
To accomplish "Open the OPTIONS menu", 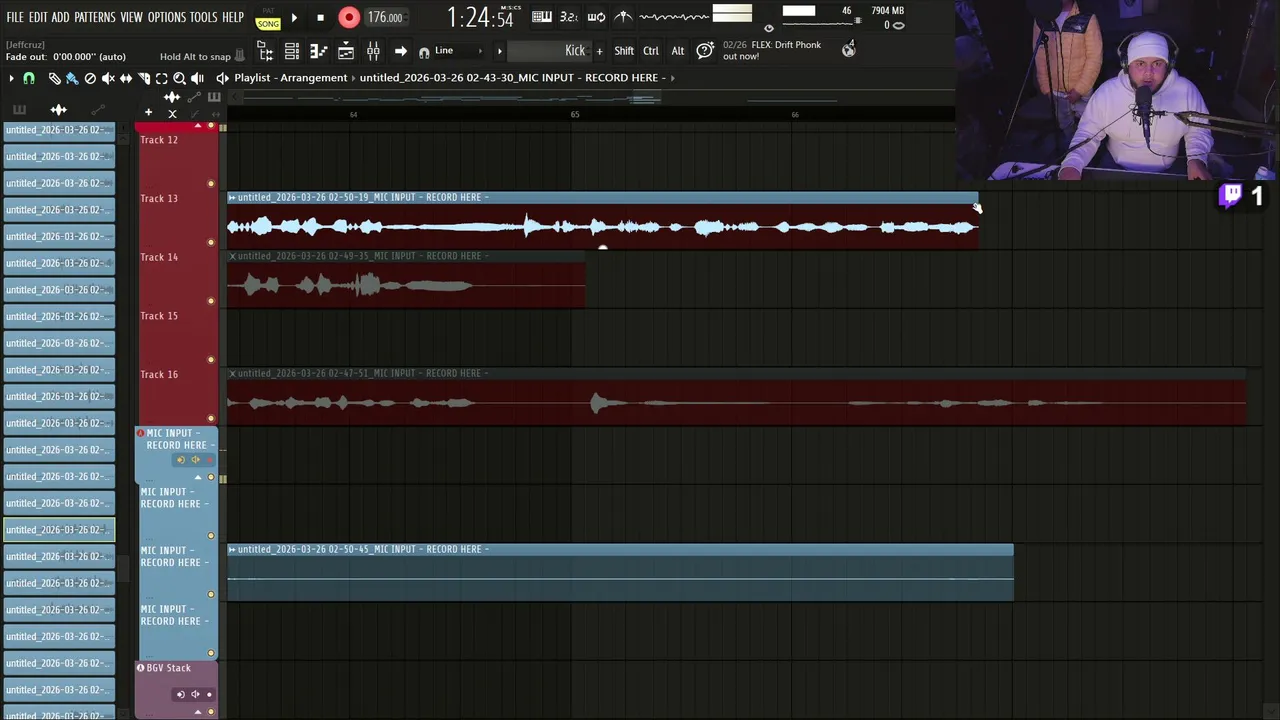I will tap(167, 17).
